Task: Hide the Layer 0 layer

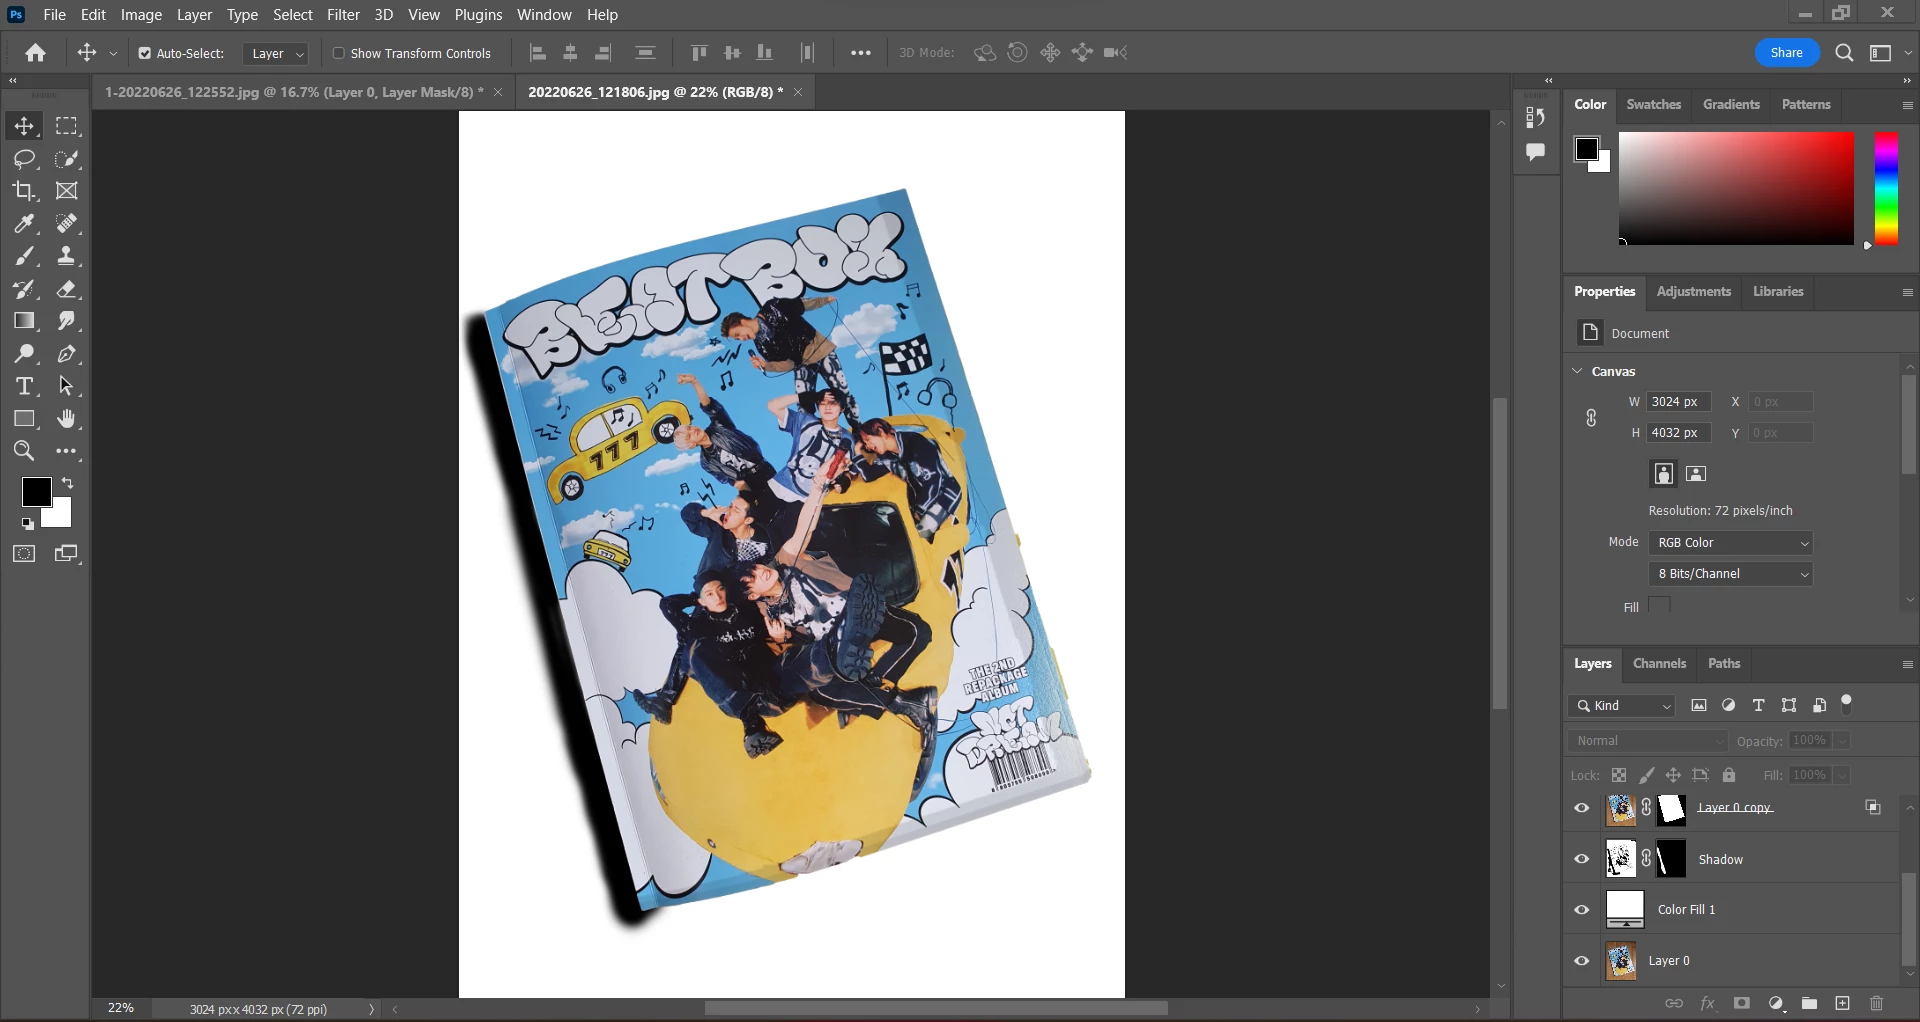Action: click(x=1582, y=961)
